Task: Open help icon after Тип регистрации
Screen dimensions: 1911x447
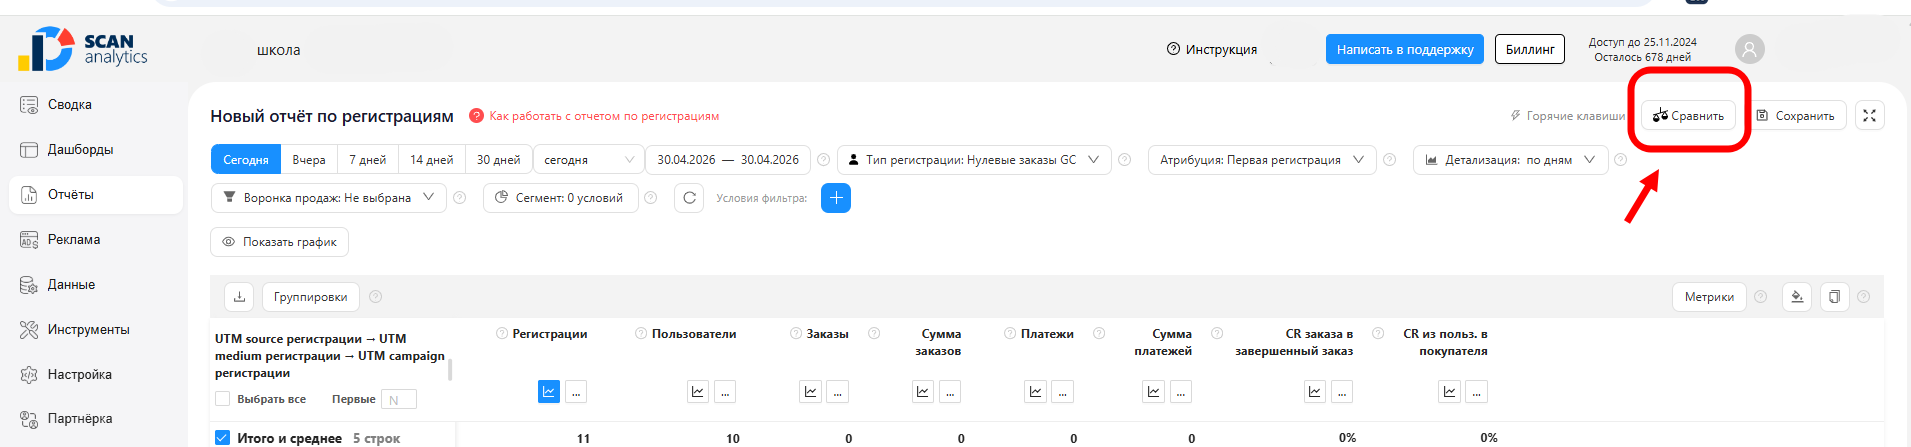Action: click(1124, 160)
